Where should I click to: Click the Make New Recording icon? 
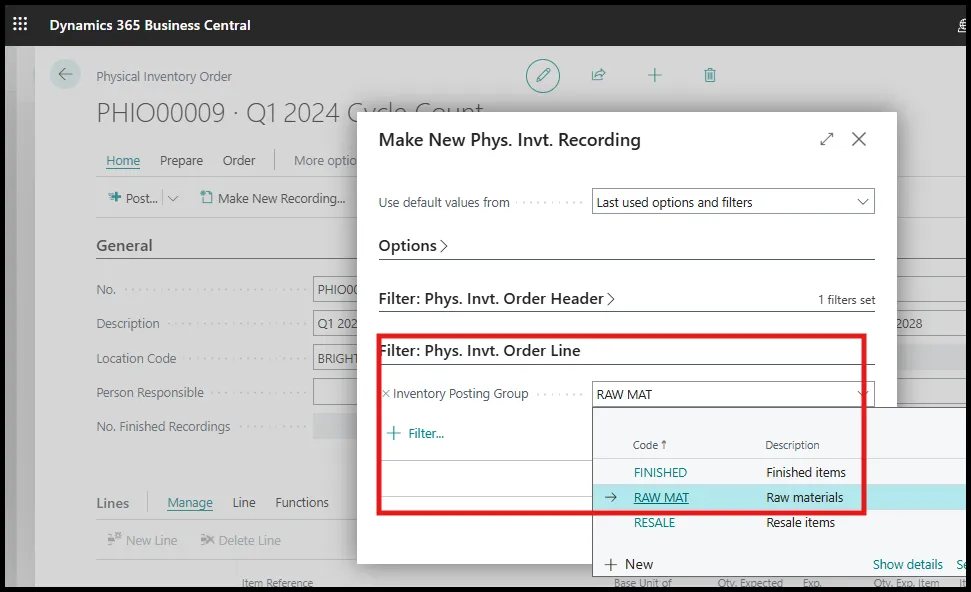(206, 198)
